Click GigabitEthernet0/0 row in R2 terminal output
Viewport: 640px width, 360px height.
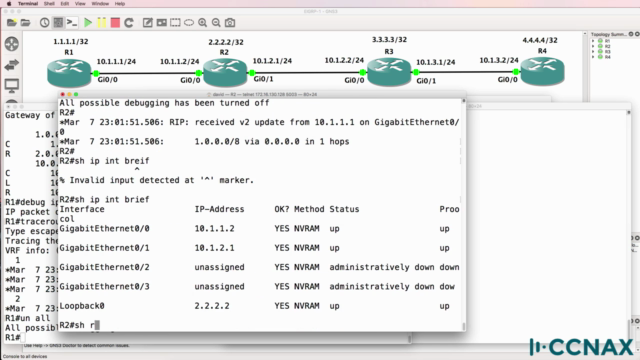pyautogui.click(x=259, y=229)
